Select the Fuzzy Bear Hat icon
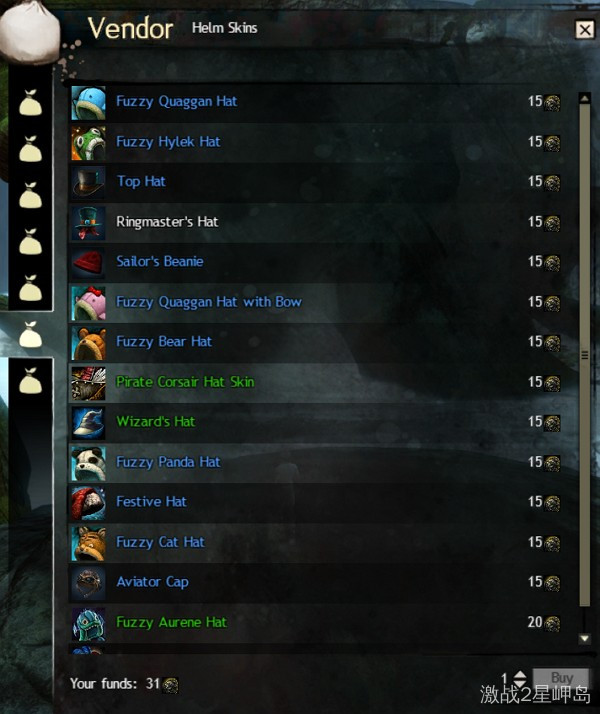 88,343
